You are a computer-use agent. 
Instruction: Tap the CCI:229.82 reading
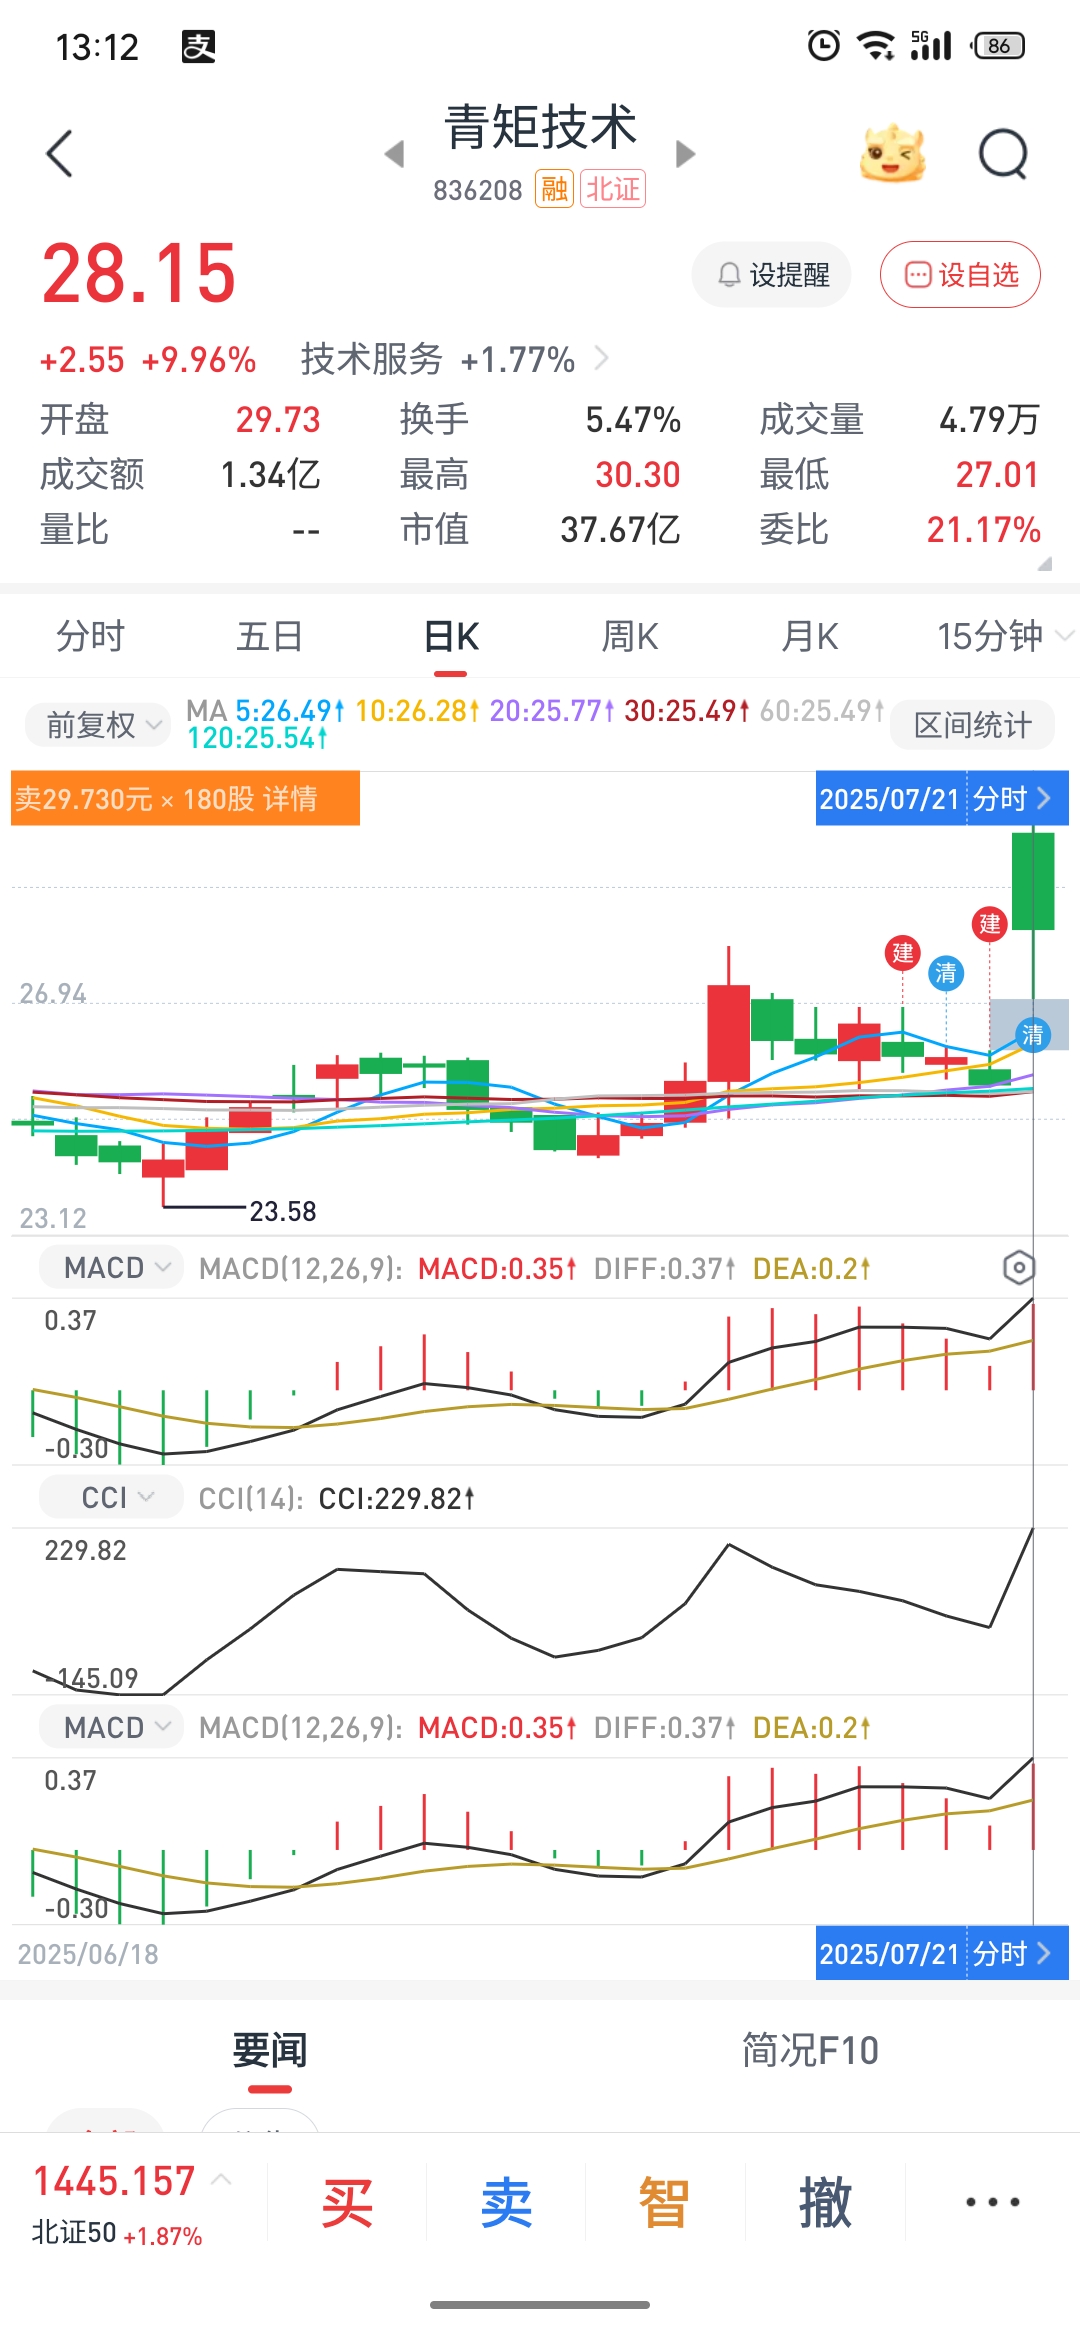click(396, 1498)
